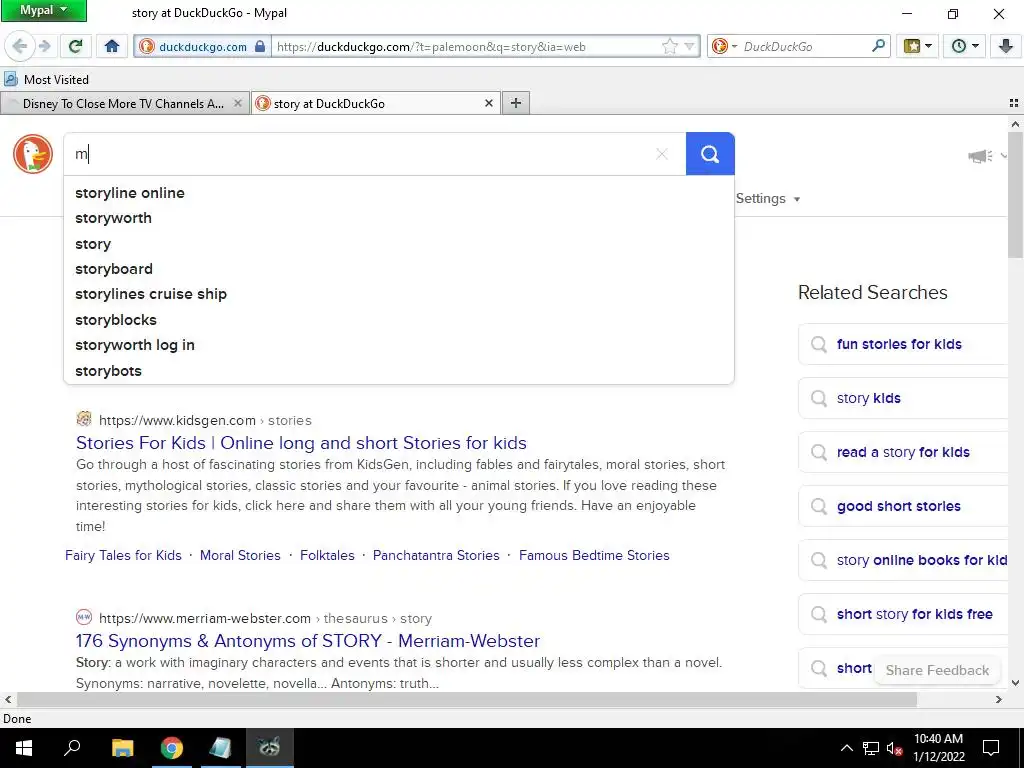Choose the 'storyboard' suggestion

[398, 269]
